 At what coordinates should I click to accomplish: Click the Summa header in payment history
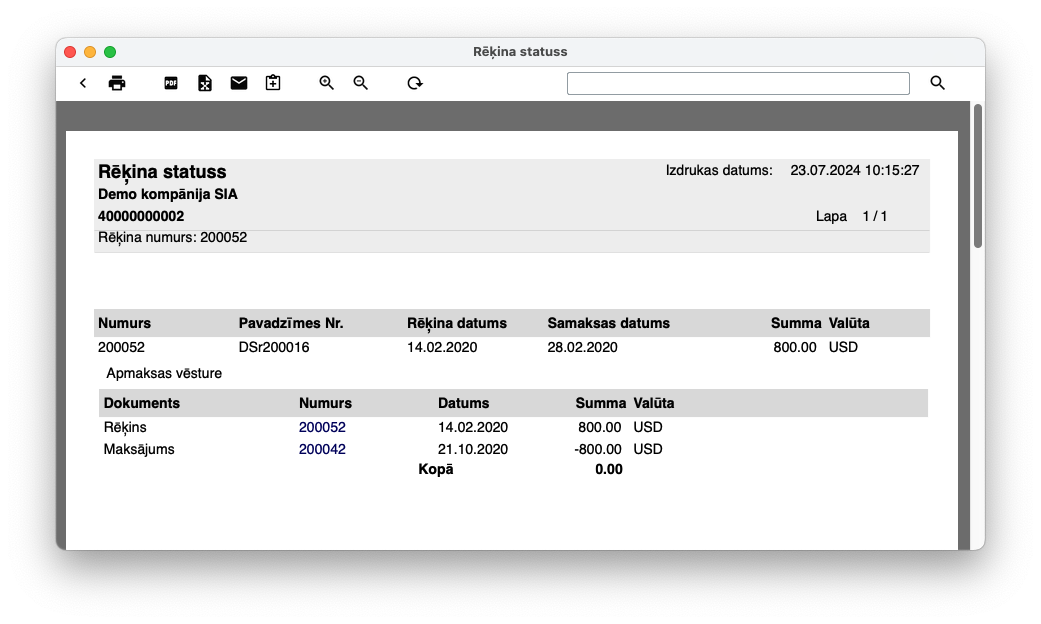coord(599,403)
